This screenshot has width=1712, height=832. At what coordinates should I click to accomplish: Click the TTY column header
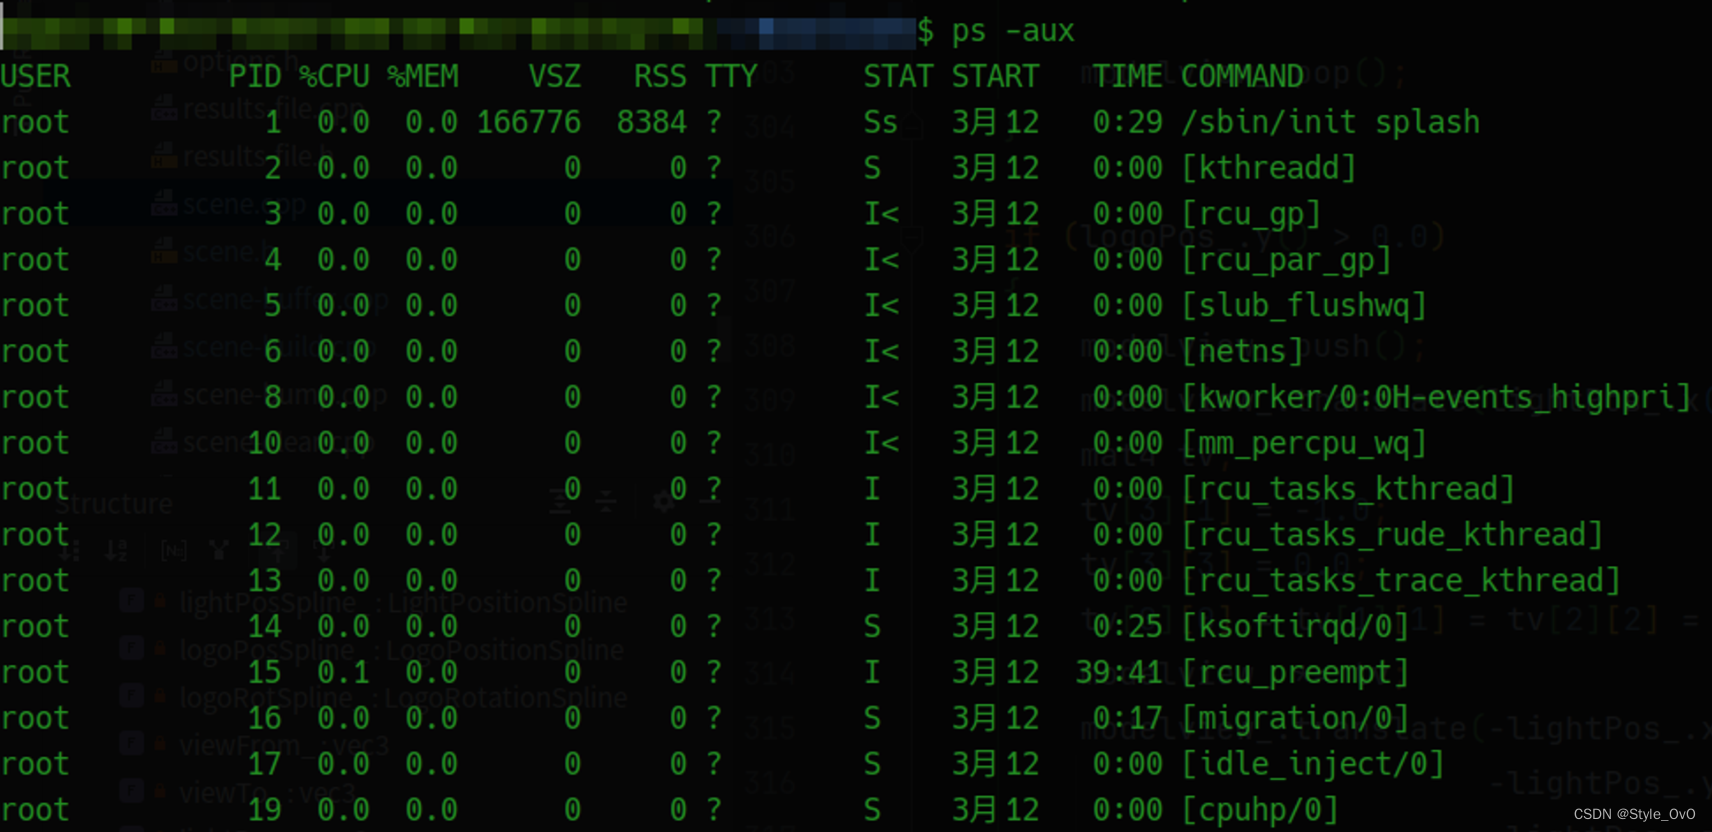pos(731,77)
